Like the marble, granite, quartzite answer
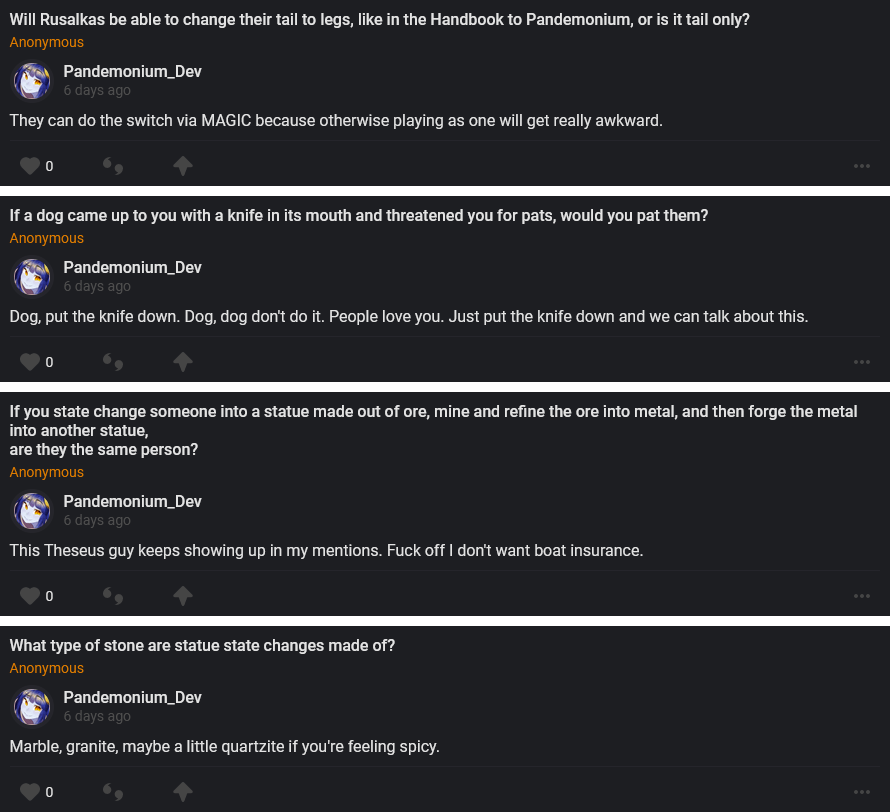The height and width of the screenshot is (812, 890). click(30, 792)
